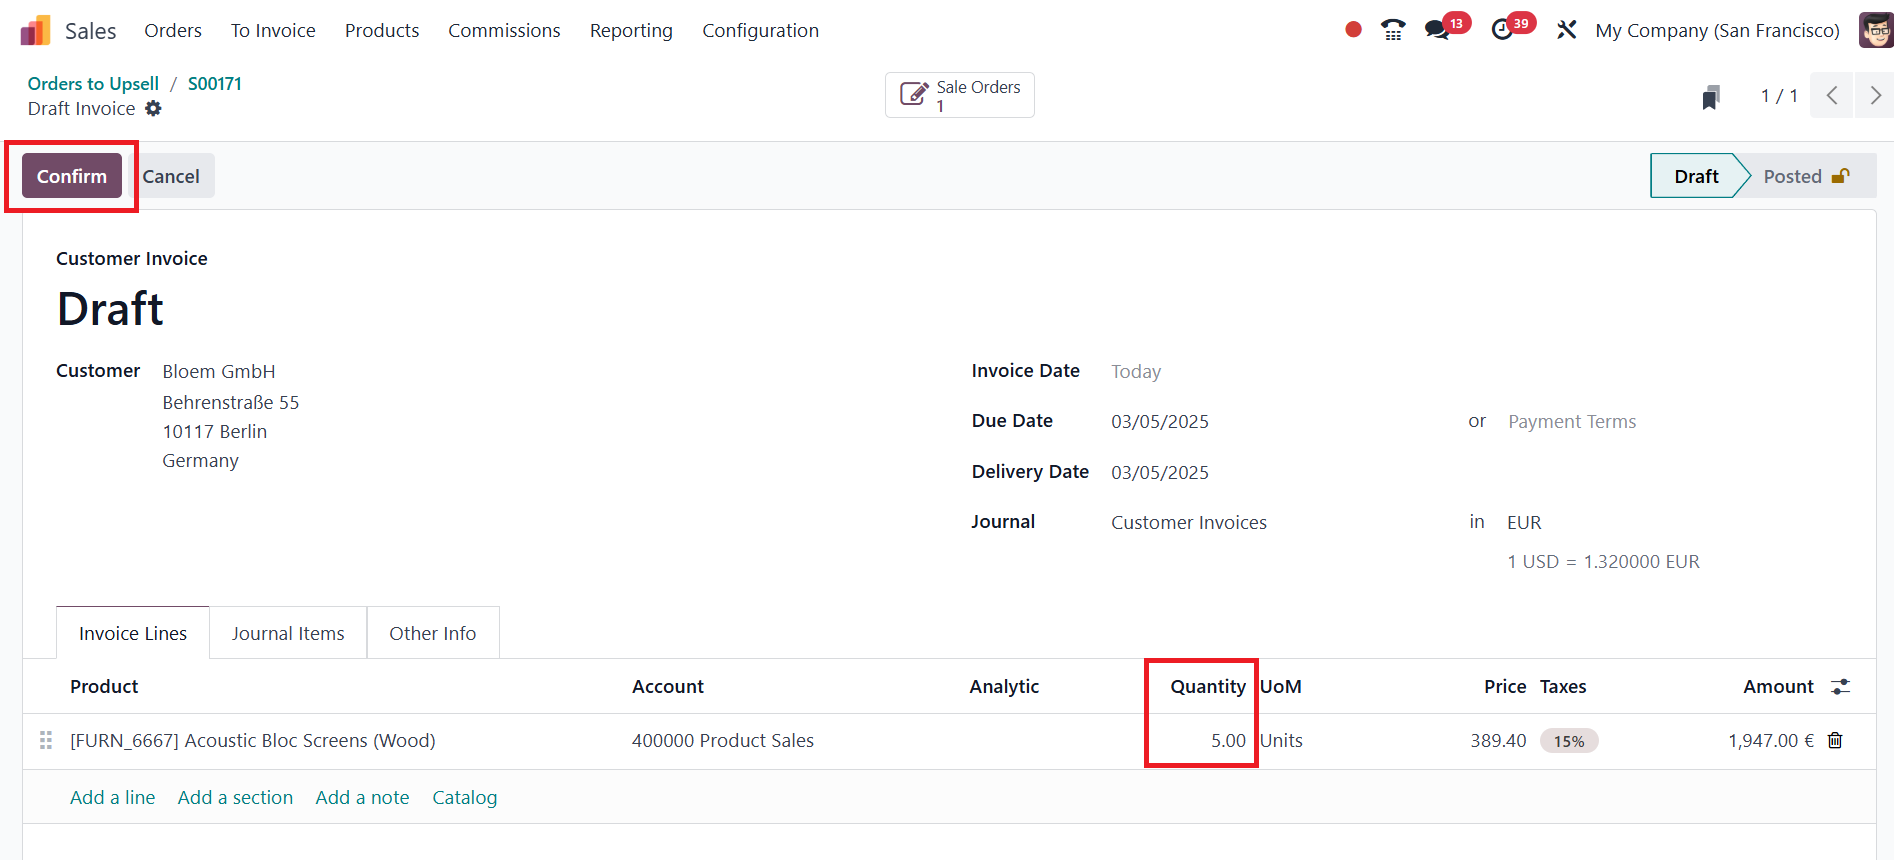
Task: Click the Add a line link
Action: pos(112,797)
